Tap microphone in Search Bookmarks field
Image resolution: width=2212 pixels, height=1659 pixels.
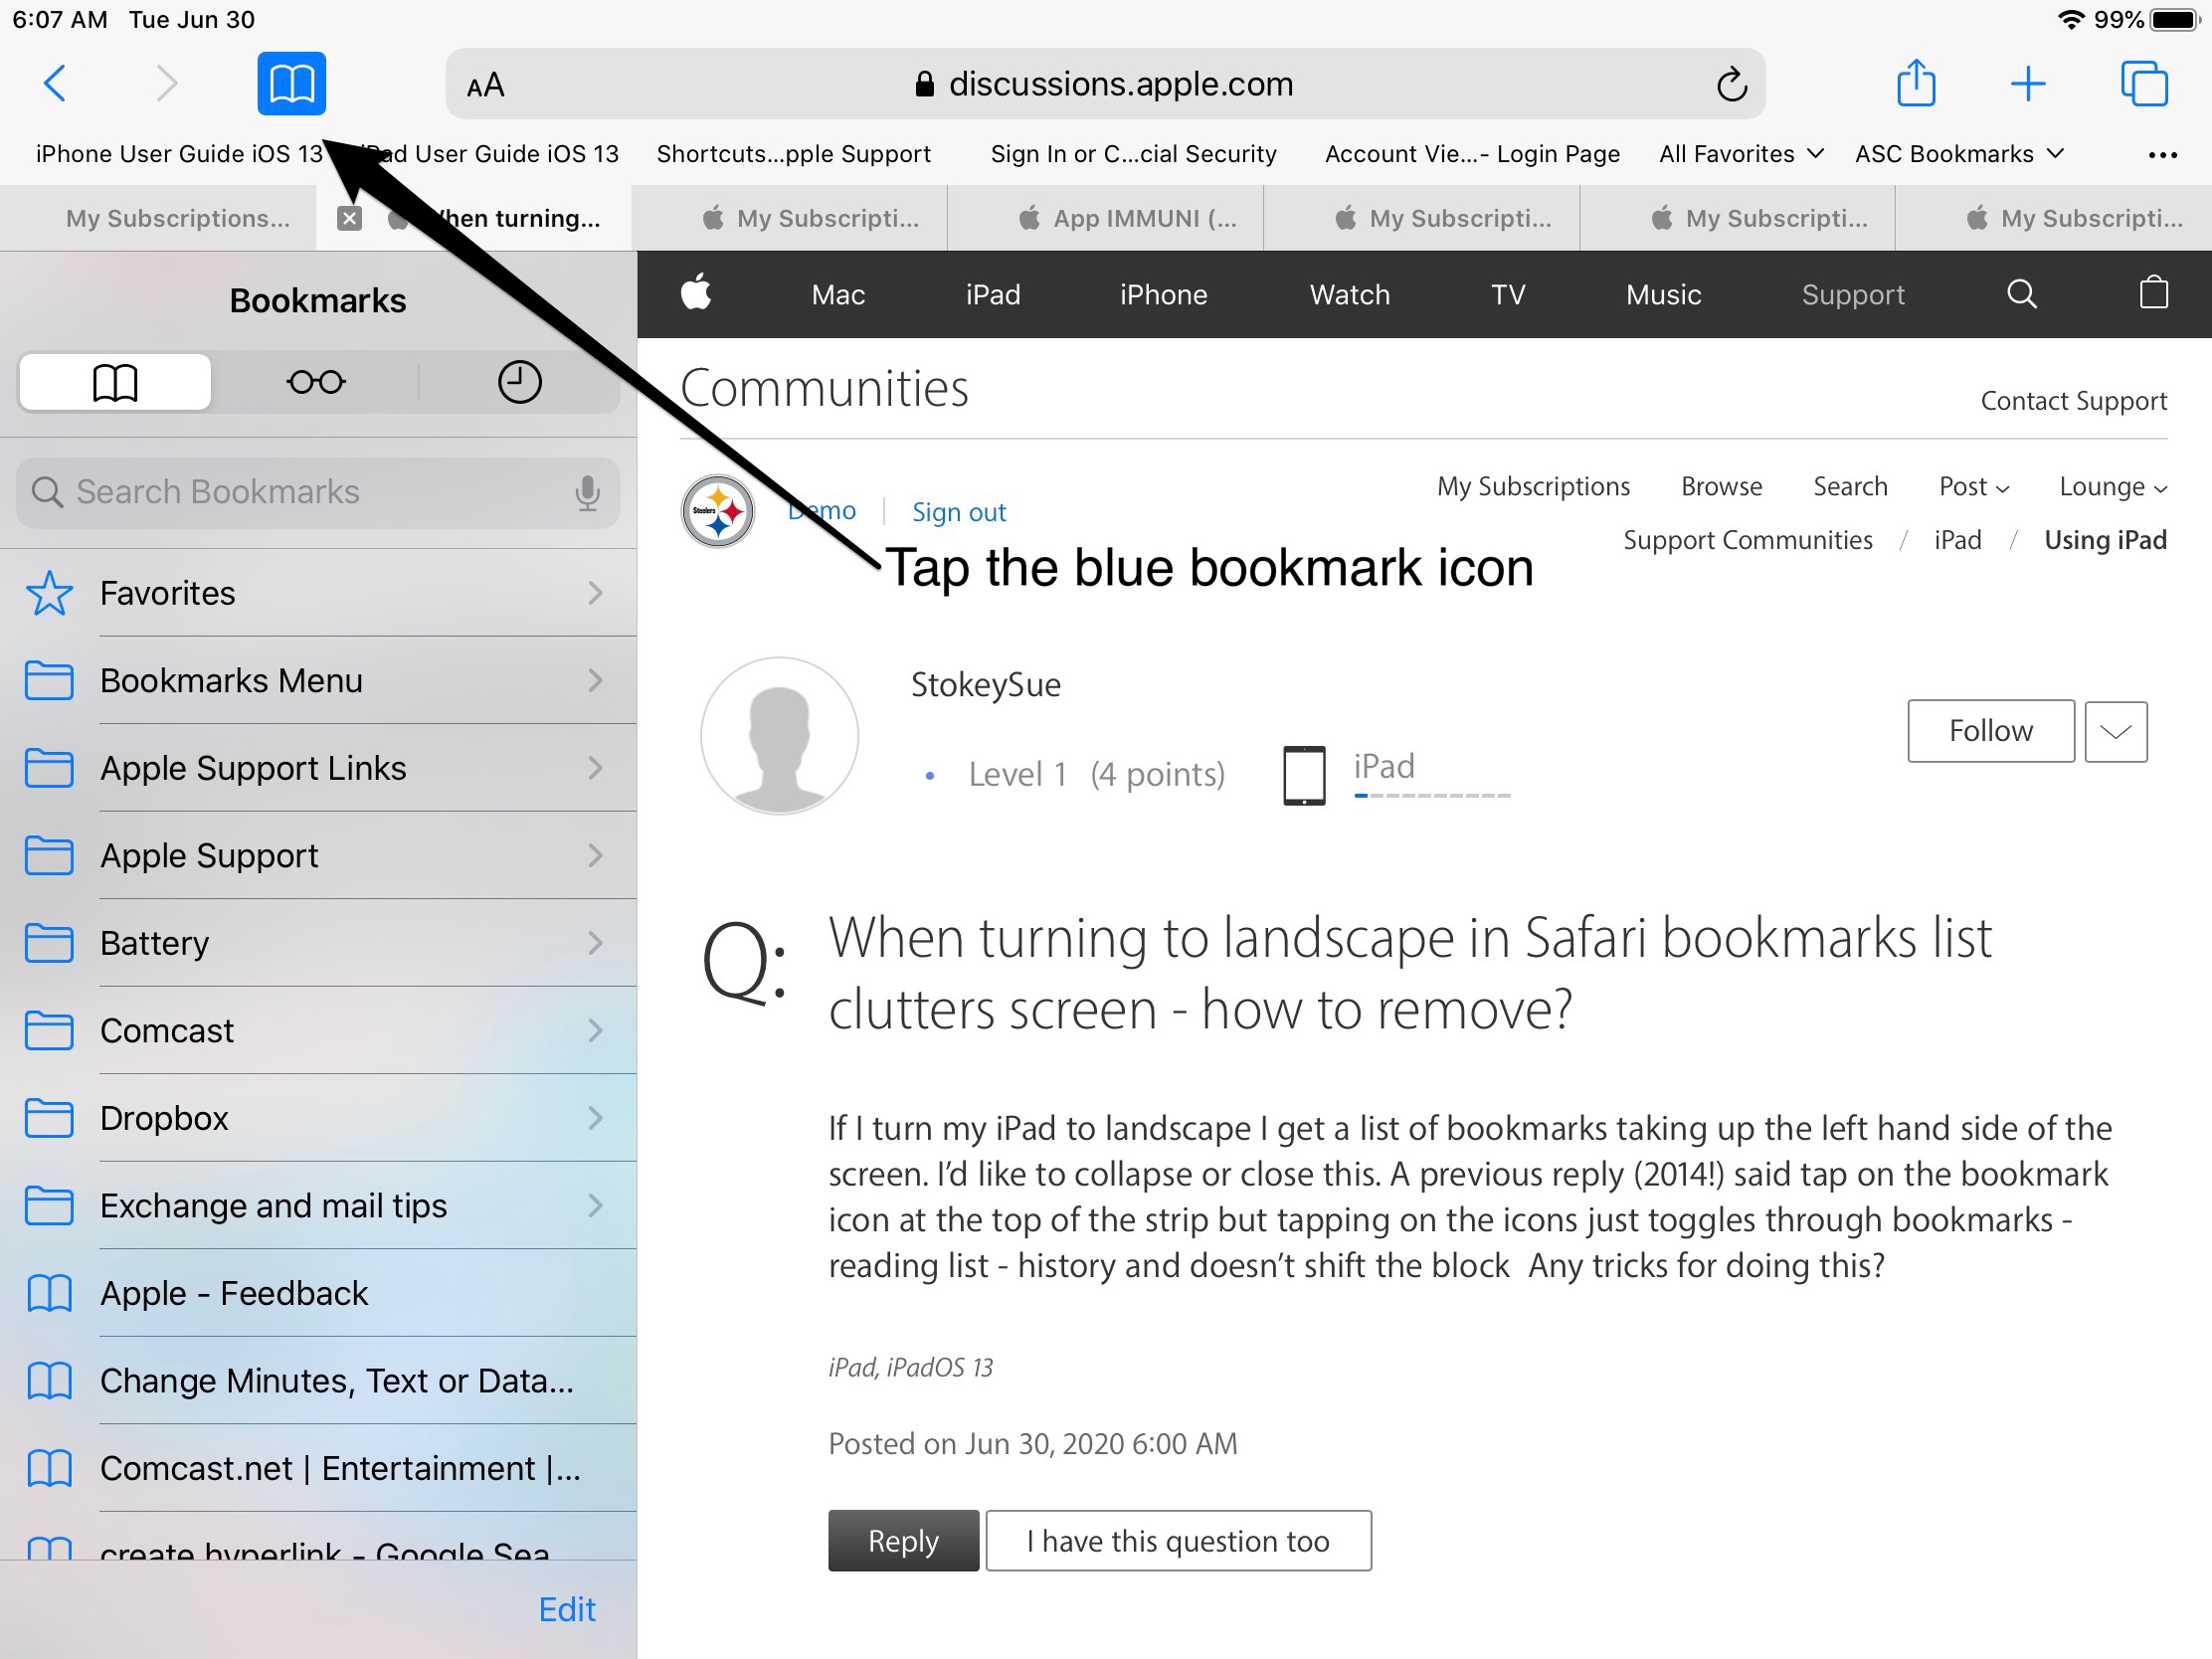click(x=587, y=492)
